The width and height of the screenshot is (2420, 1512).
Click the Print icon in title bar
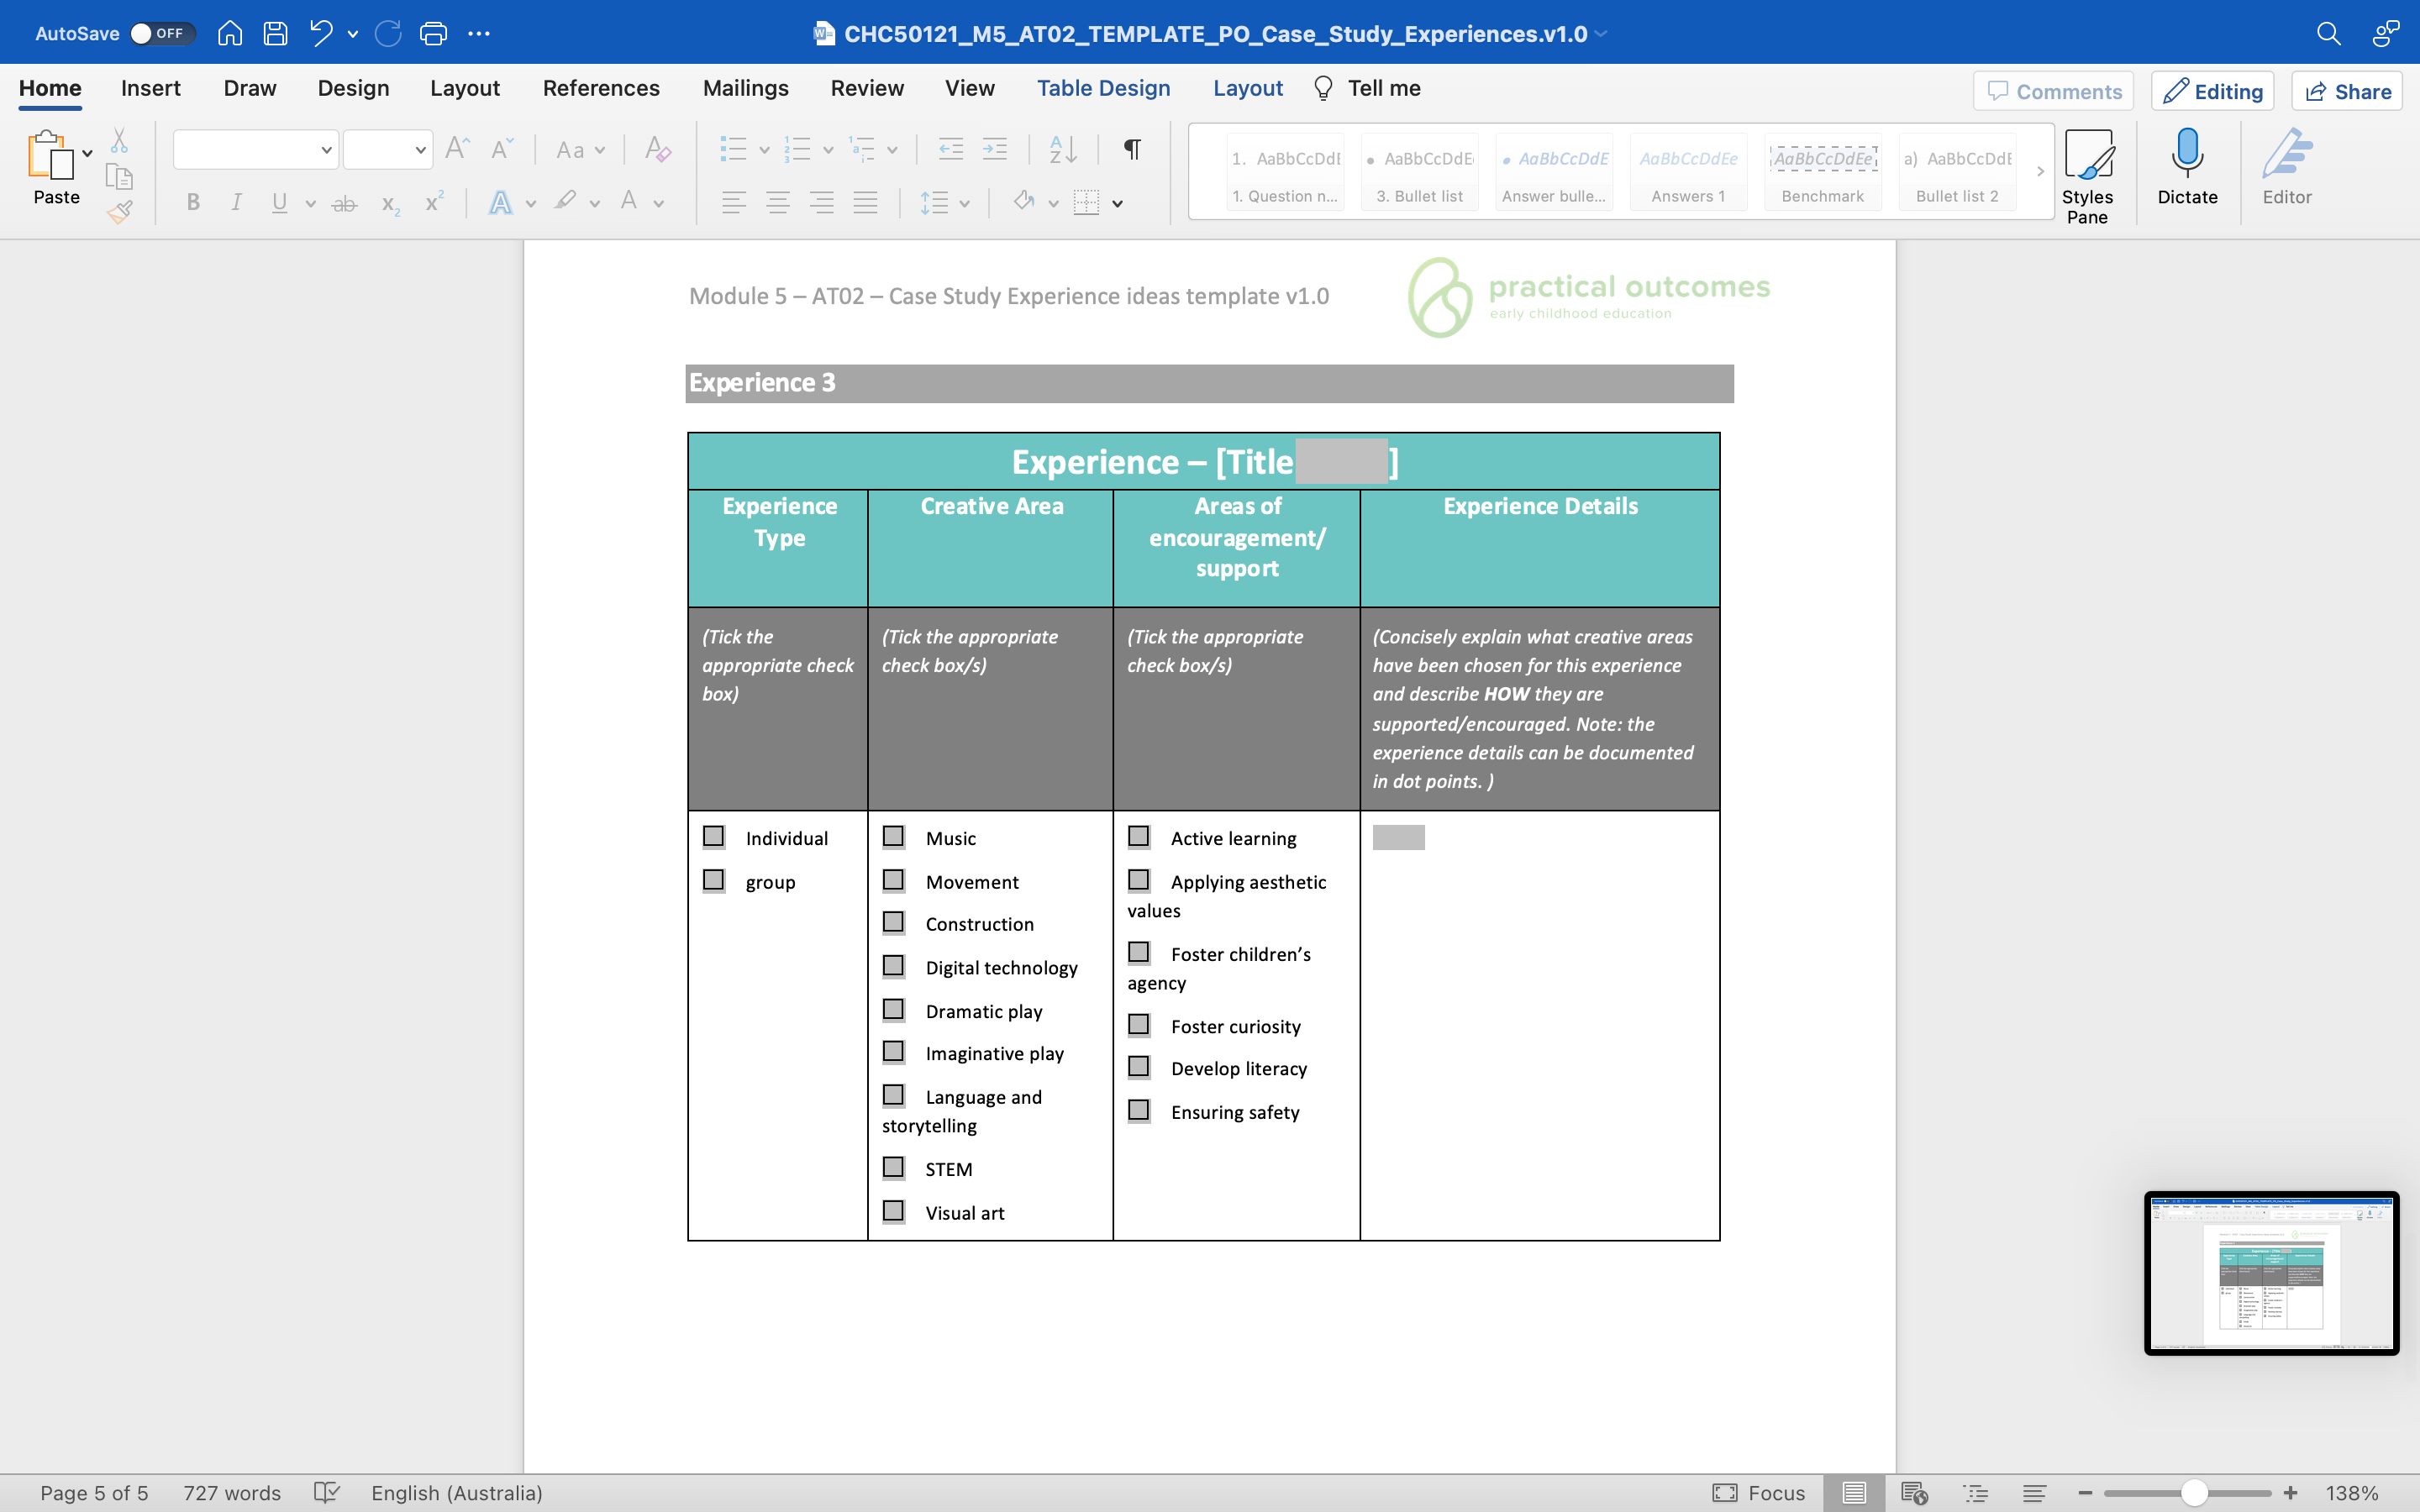tap(433, 33)
